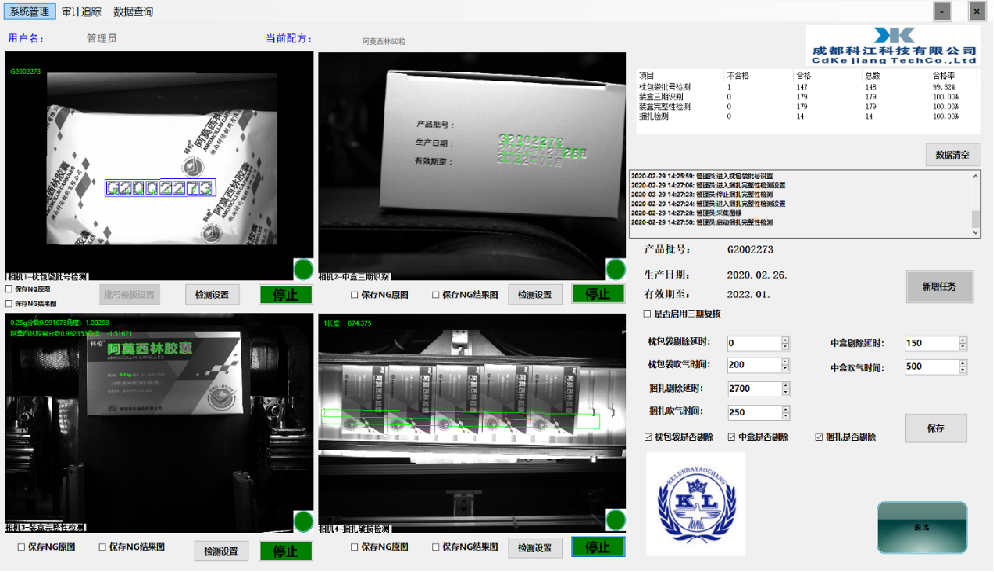Click the greyed 批号模板设置 button
994x572 pixels.
point(129,295)
